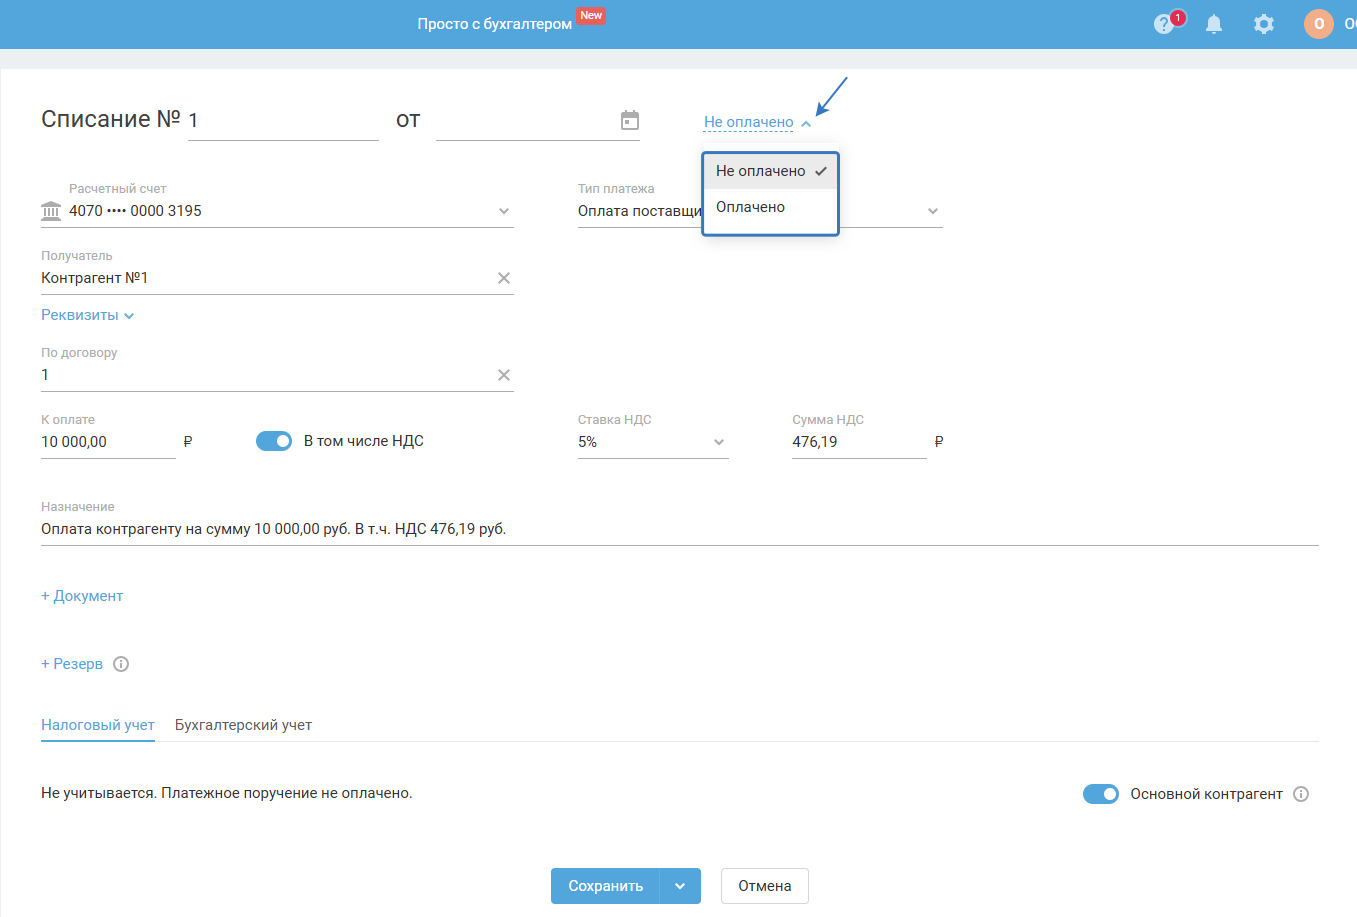This screenshot has height=917, width=1357.
Task: Click the Получатель field with Контрагент №1
Action: pos(277,278)
